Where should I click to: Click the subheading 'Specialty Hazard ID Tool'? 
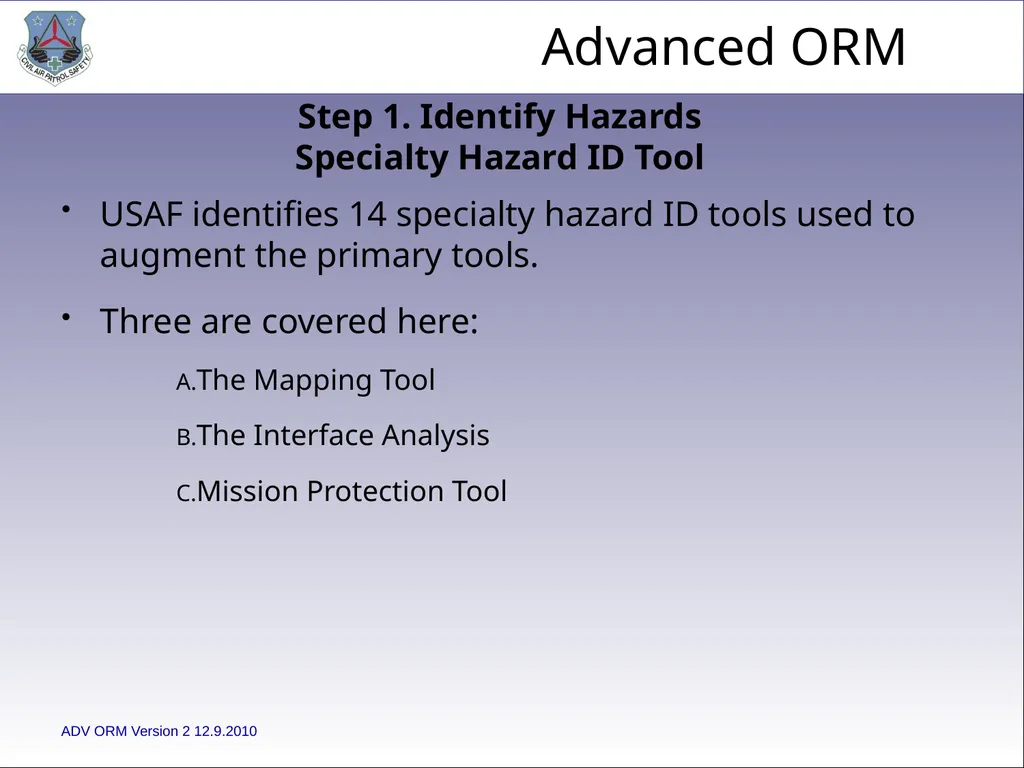500,157
